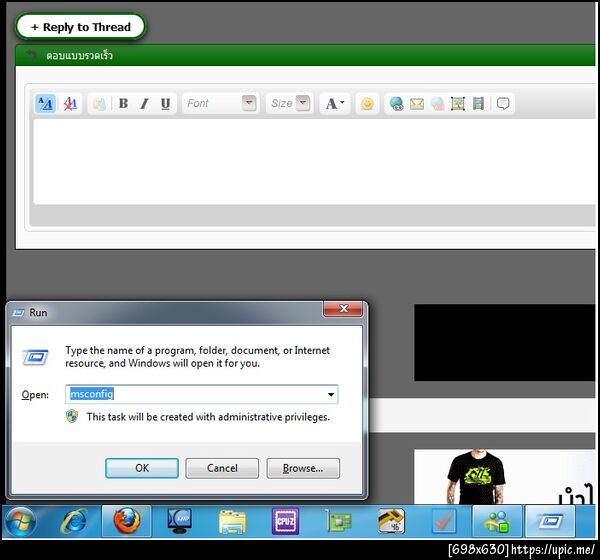
Task: Click the insert video film icon
Action: [x=478, y=104]
